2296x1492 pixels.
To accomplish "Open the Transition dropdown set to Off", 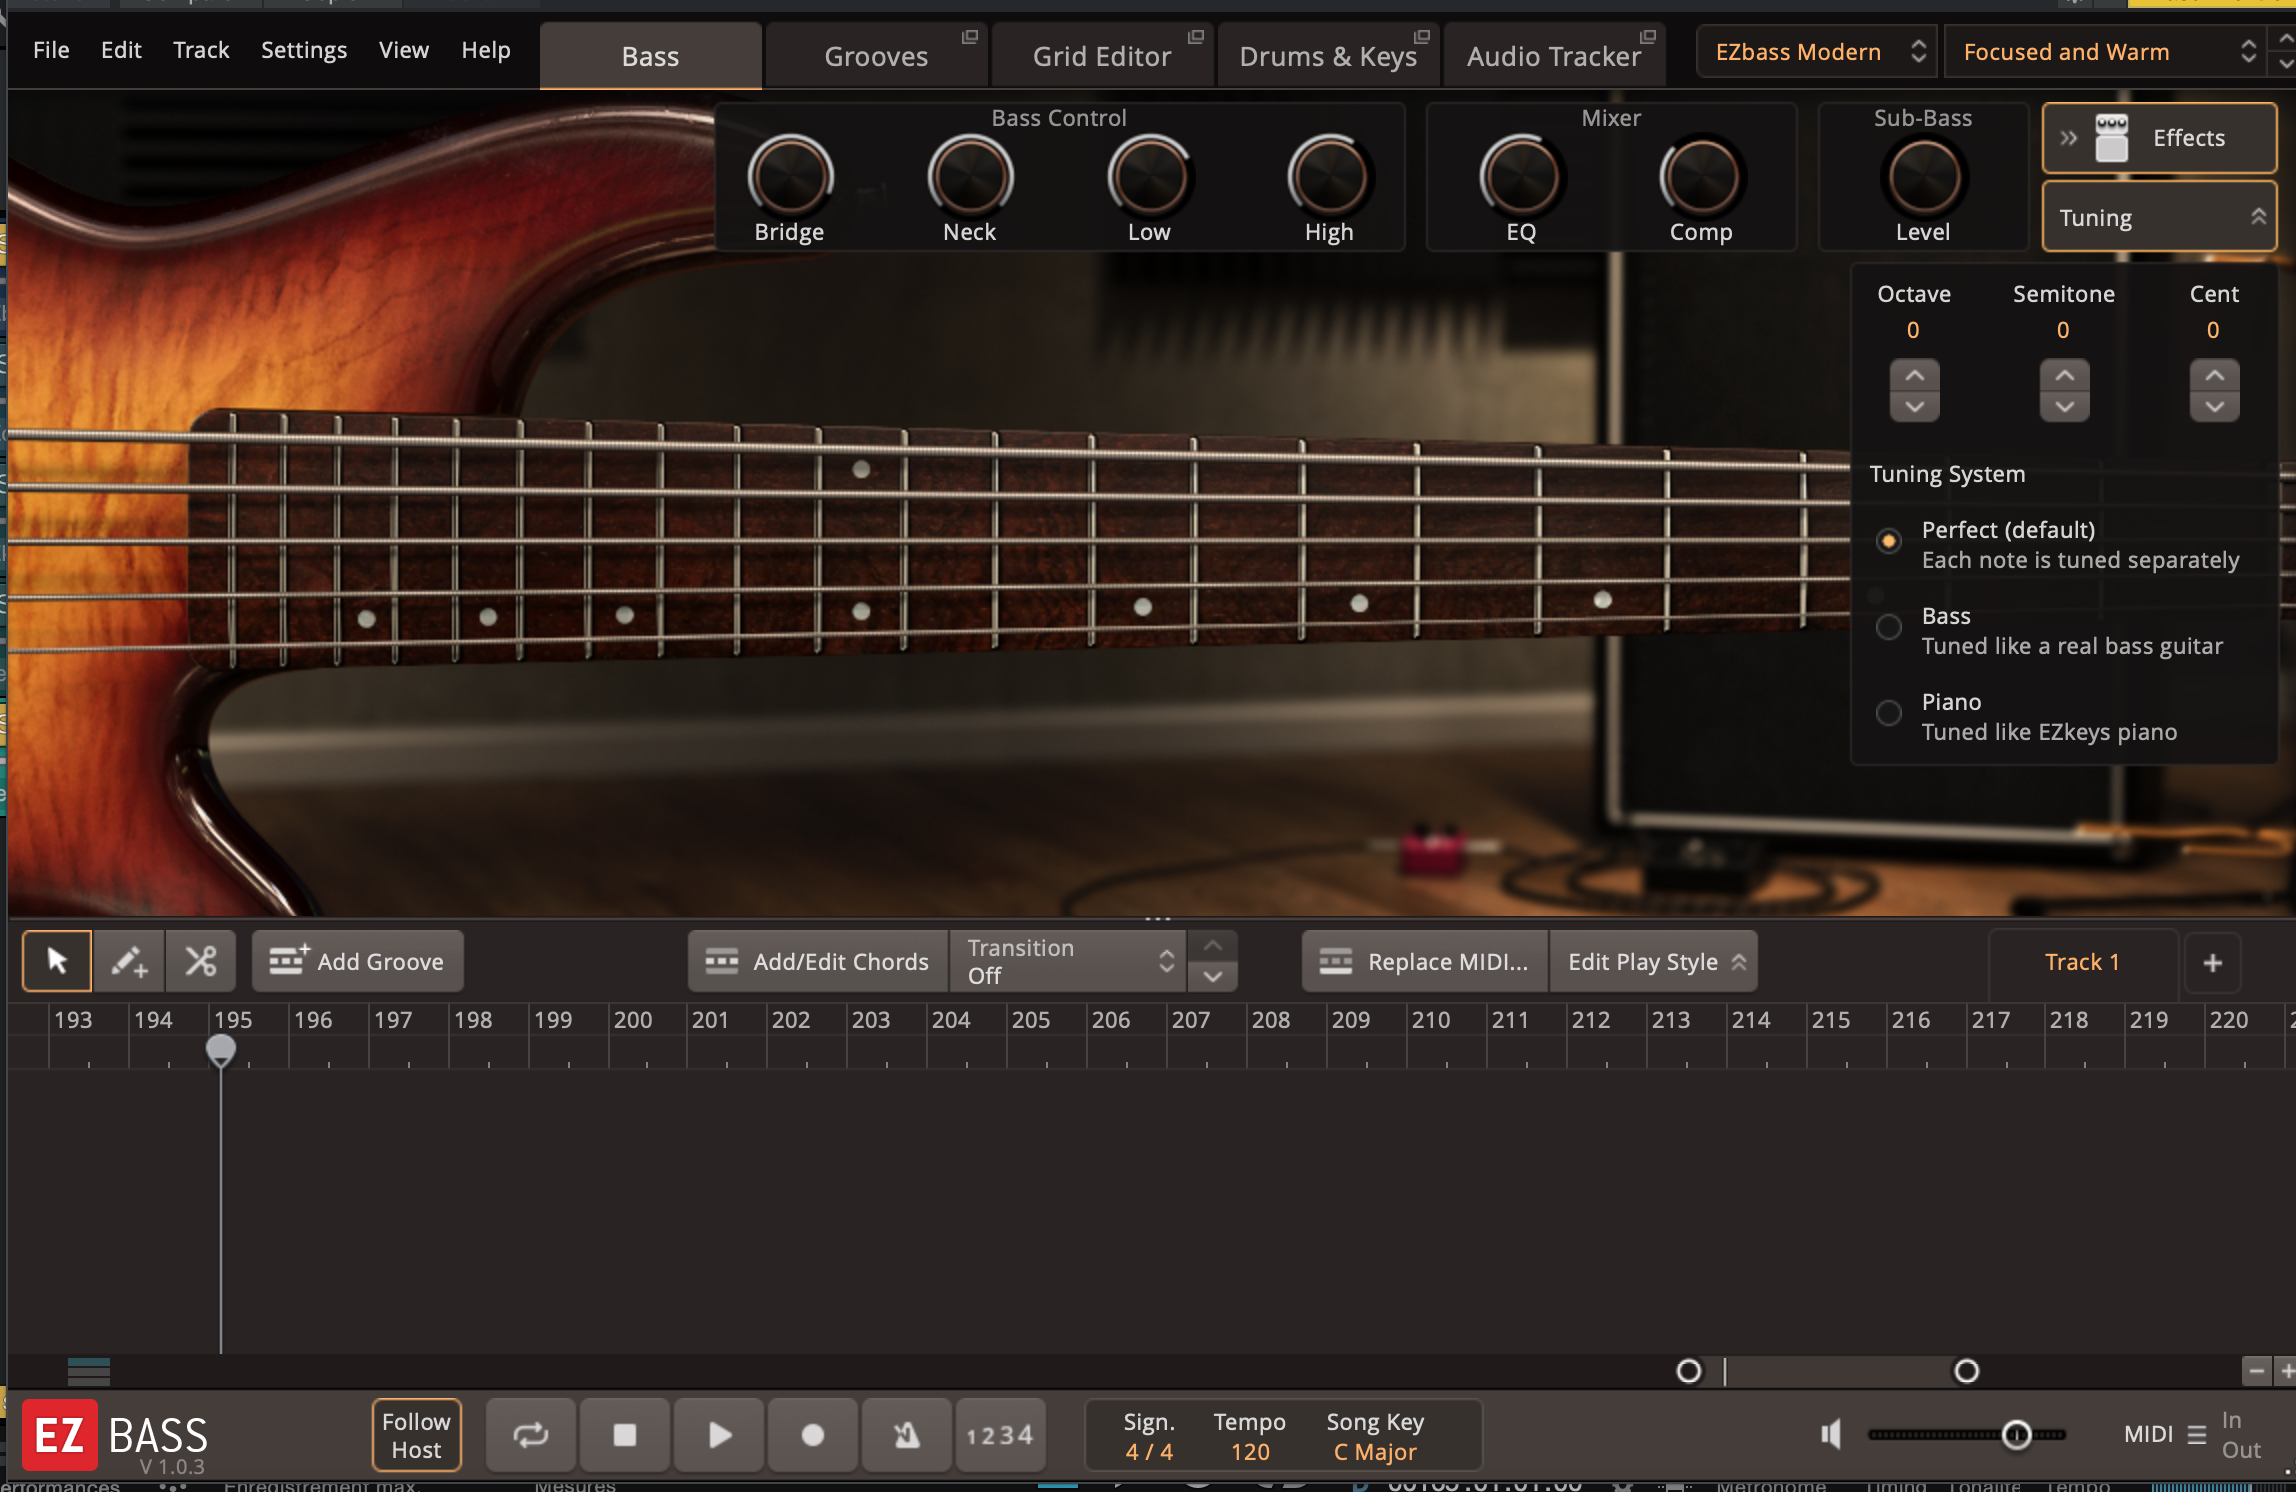I will [x=1066, y=961].
